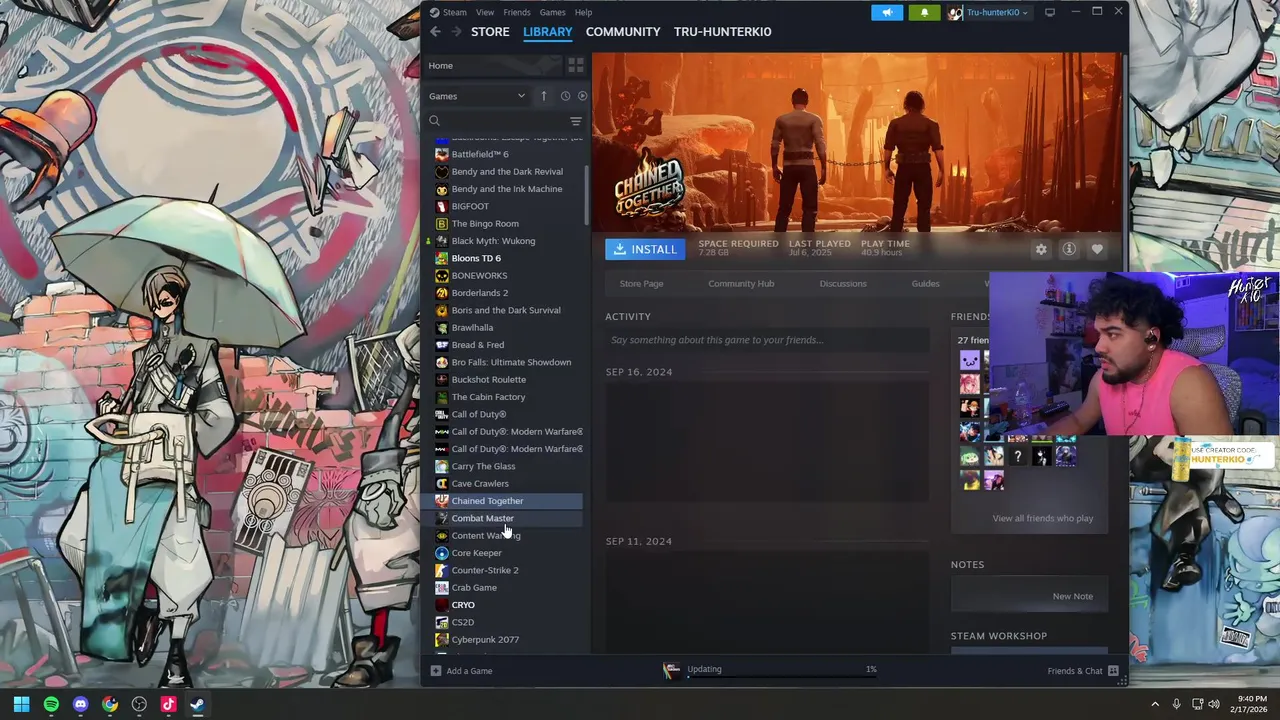Select the BIGFOOT game icon
1280x720 pixels.
tap(442, 206)
